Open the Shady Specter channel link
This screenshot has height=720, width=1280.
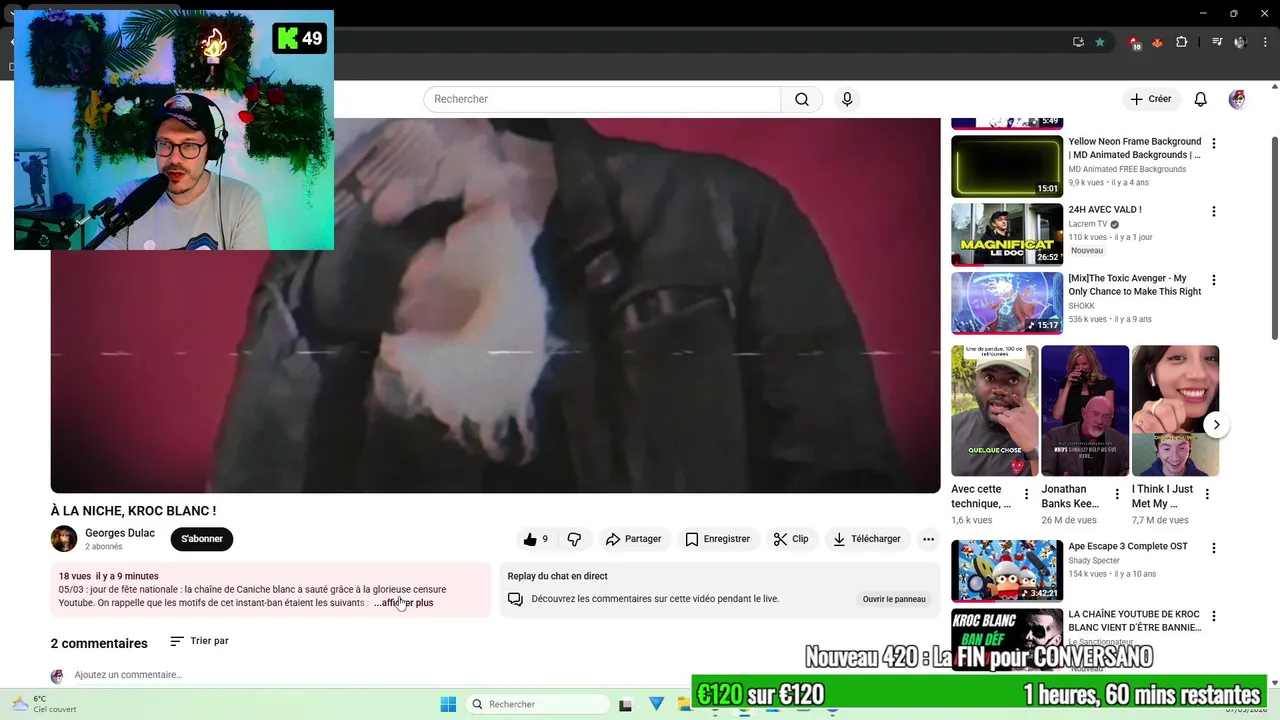coord(1095,560)
